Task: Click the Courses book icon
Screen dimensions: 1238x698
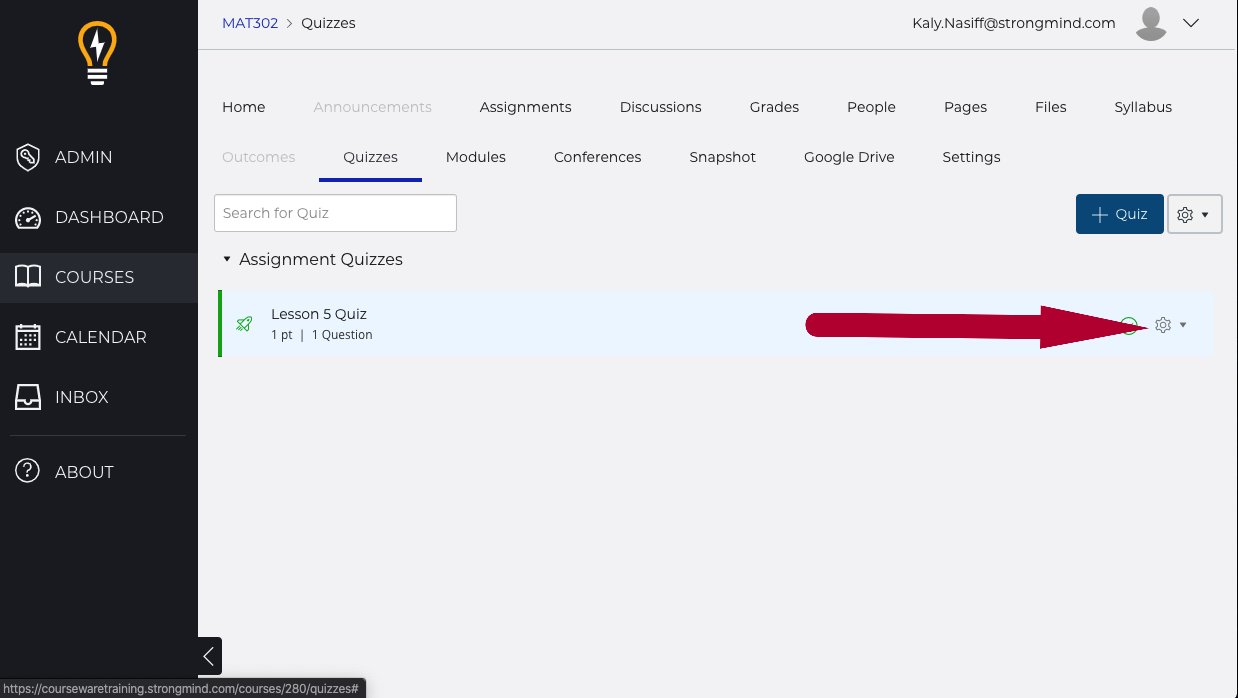Action: pyautogui.click(x=28, y=277)
